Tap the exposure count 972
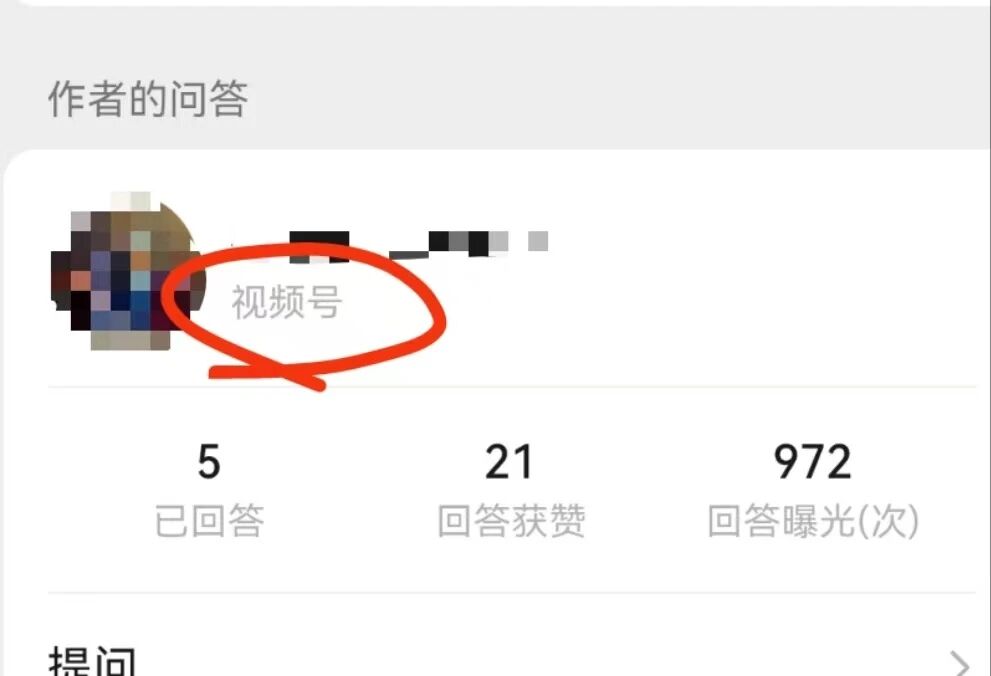Viewport: 991px width, 676px height. [x=813, y=462]
